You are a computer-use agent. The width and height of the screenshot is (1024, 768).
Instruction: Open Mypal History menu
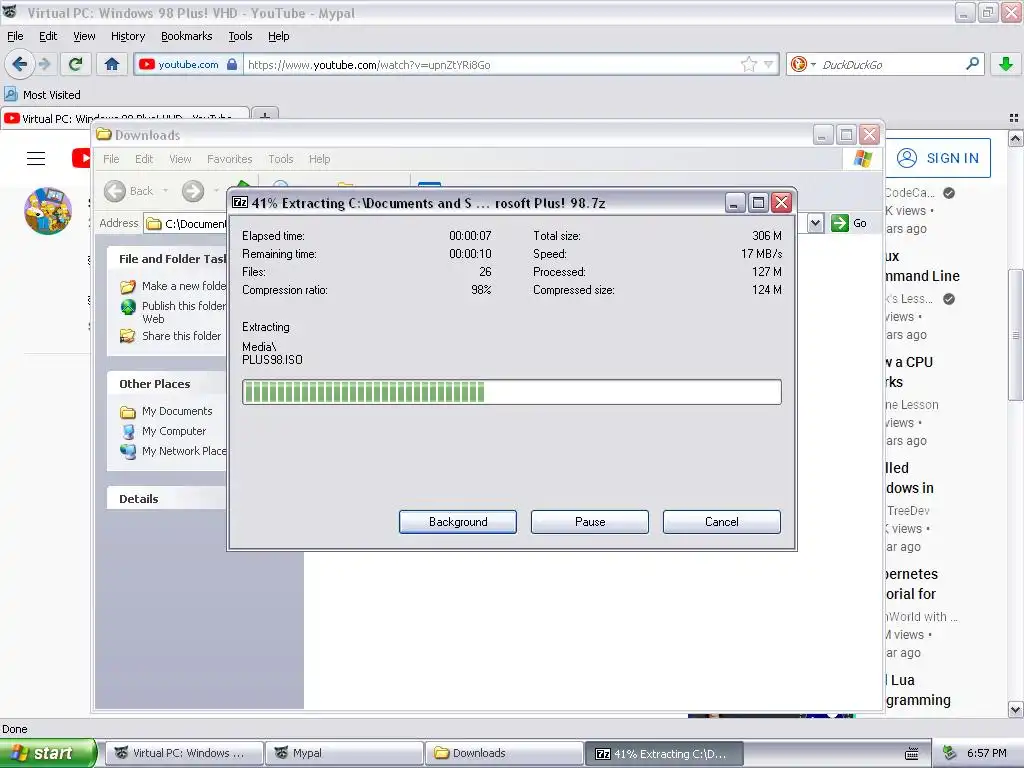coord(128,36)
